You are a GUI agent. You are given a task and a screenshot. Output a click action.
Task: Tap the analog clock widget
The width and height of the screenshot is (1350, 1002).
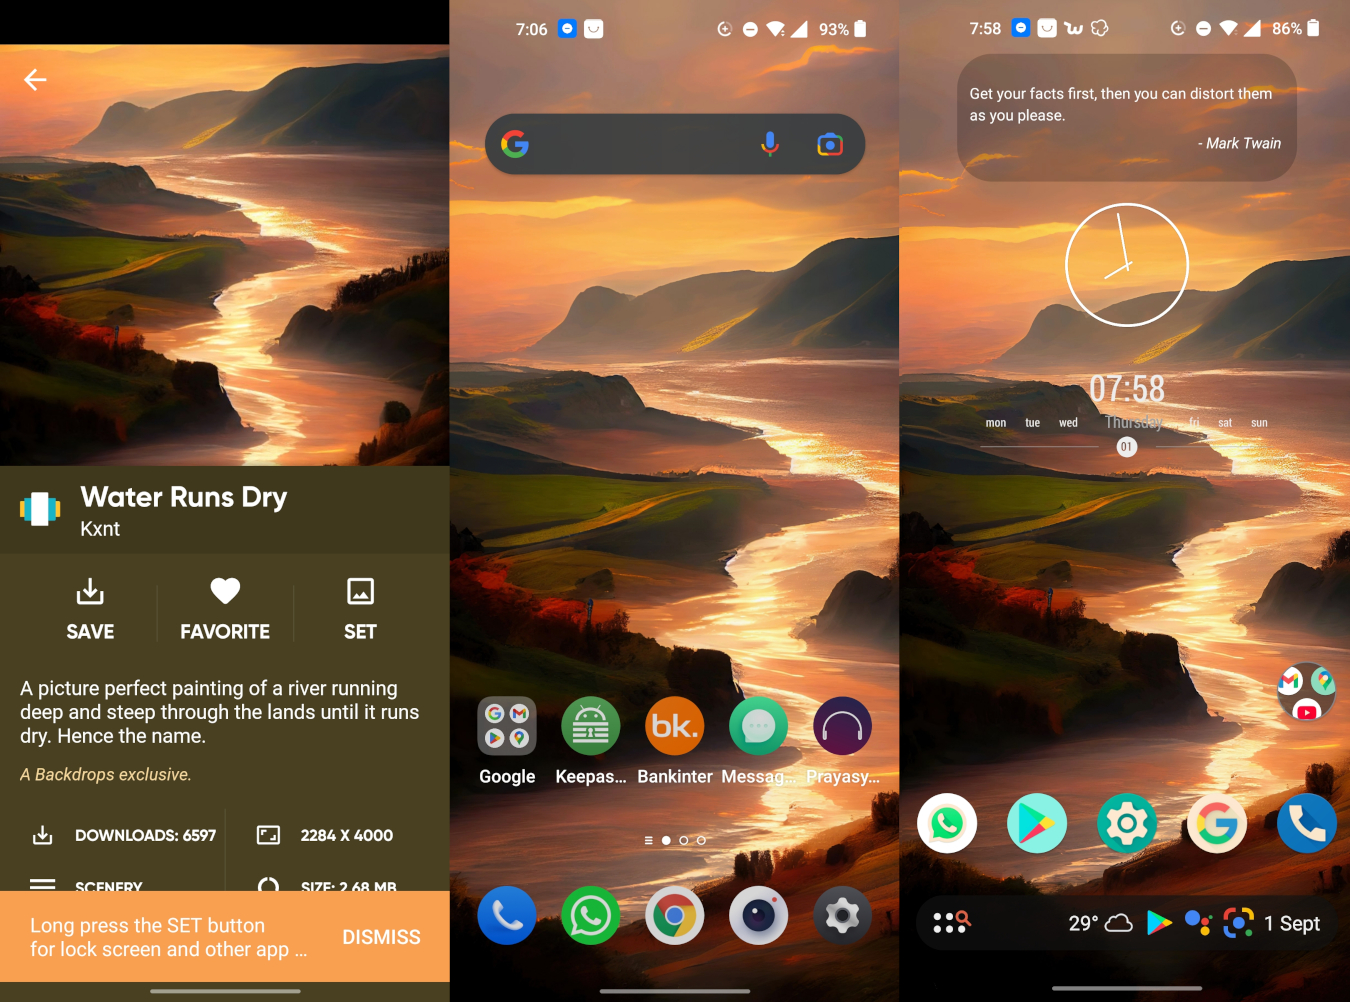[1126, 264]
